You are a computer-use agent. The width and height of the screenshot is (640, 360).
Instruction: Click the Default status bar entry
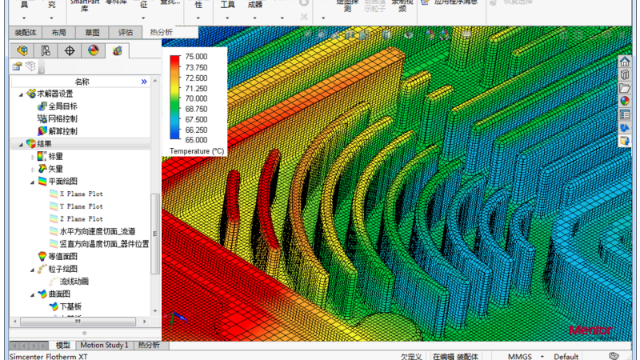point(566,356)
